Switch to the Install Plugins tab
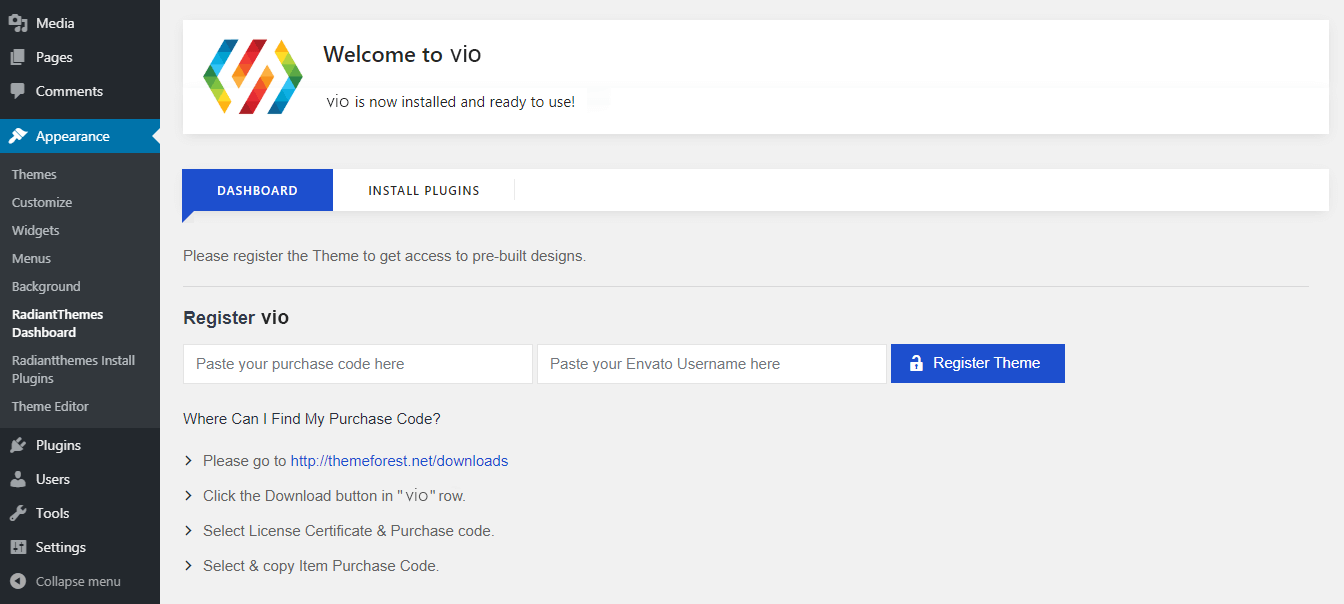Screen dimensions: 1344x604 (x=424, y=190)
